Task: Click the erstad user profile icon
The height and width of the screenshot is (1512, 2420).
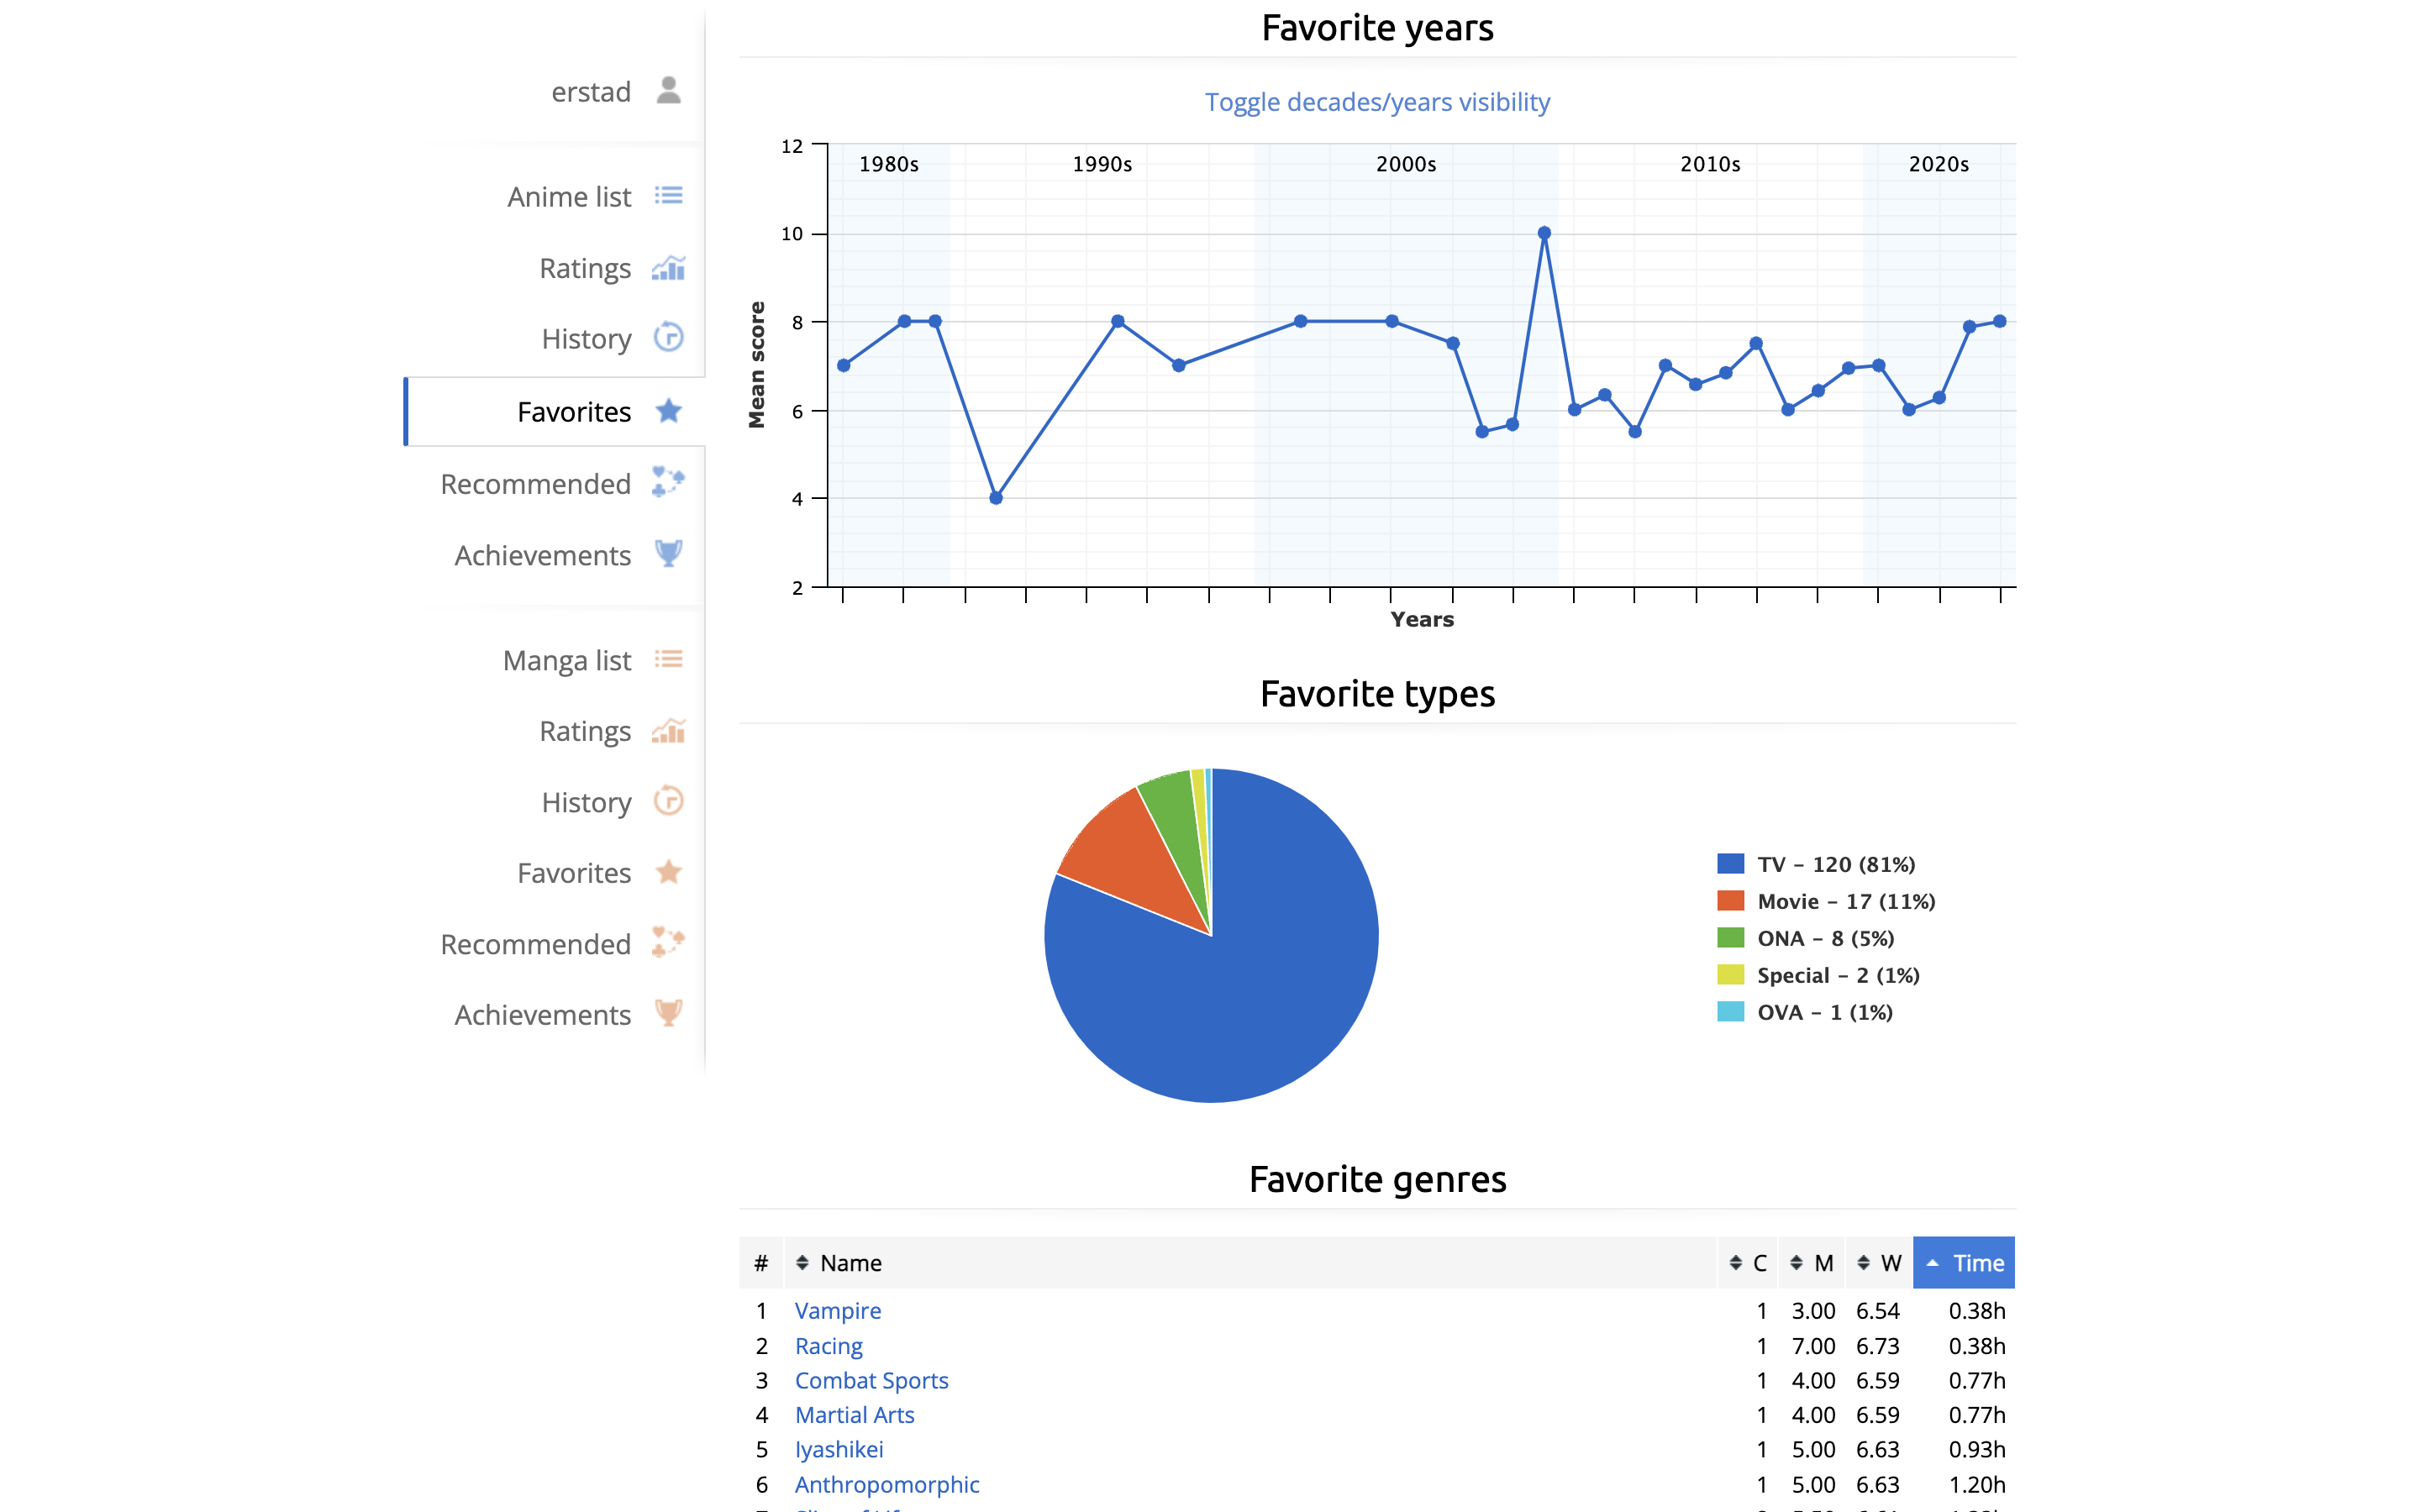Action: point(668,91)
